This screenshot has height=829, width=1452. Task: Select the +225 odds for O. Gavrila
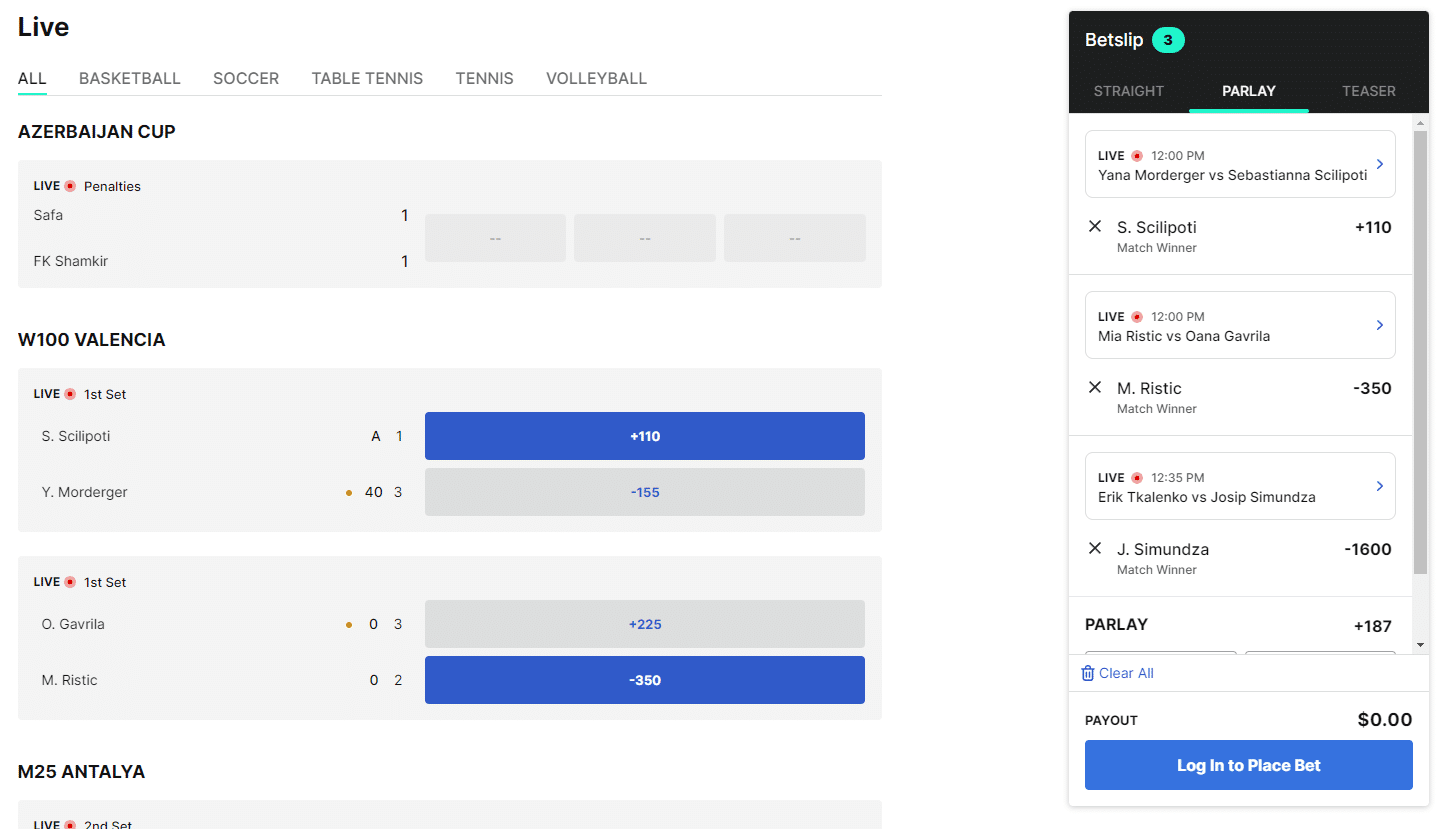pos(644,624)
